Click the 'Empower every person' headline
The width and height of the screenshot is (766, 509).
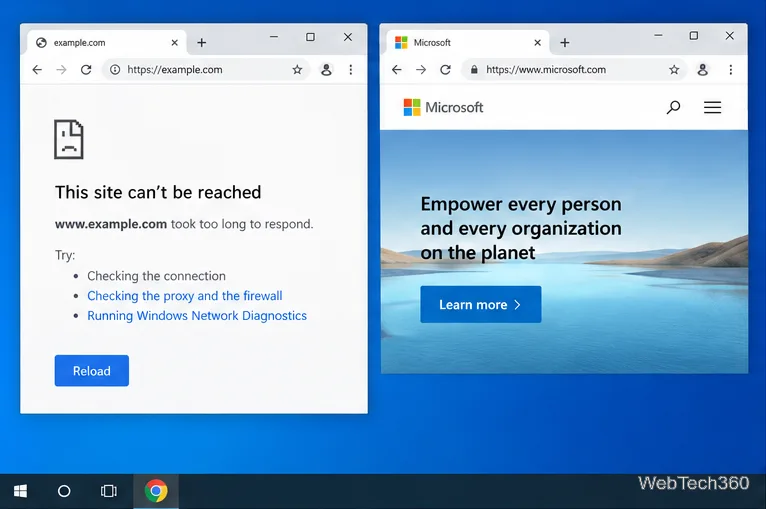[x=521, y=228]
